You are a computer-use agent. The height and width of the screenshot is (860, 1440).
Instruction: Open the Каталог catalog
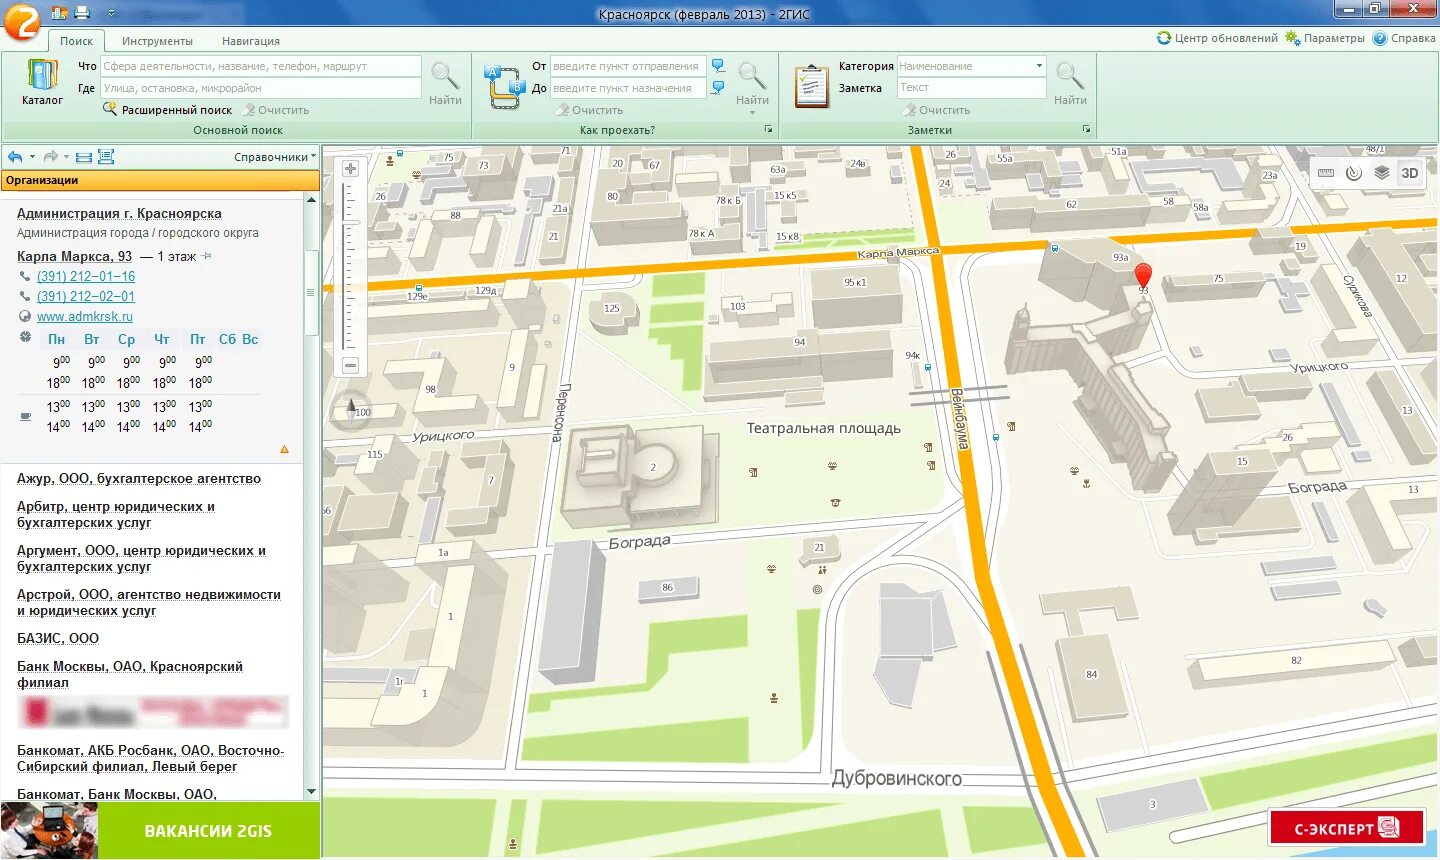coord(42,82)
